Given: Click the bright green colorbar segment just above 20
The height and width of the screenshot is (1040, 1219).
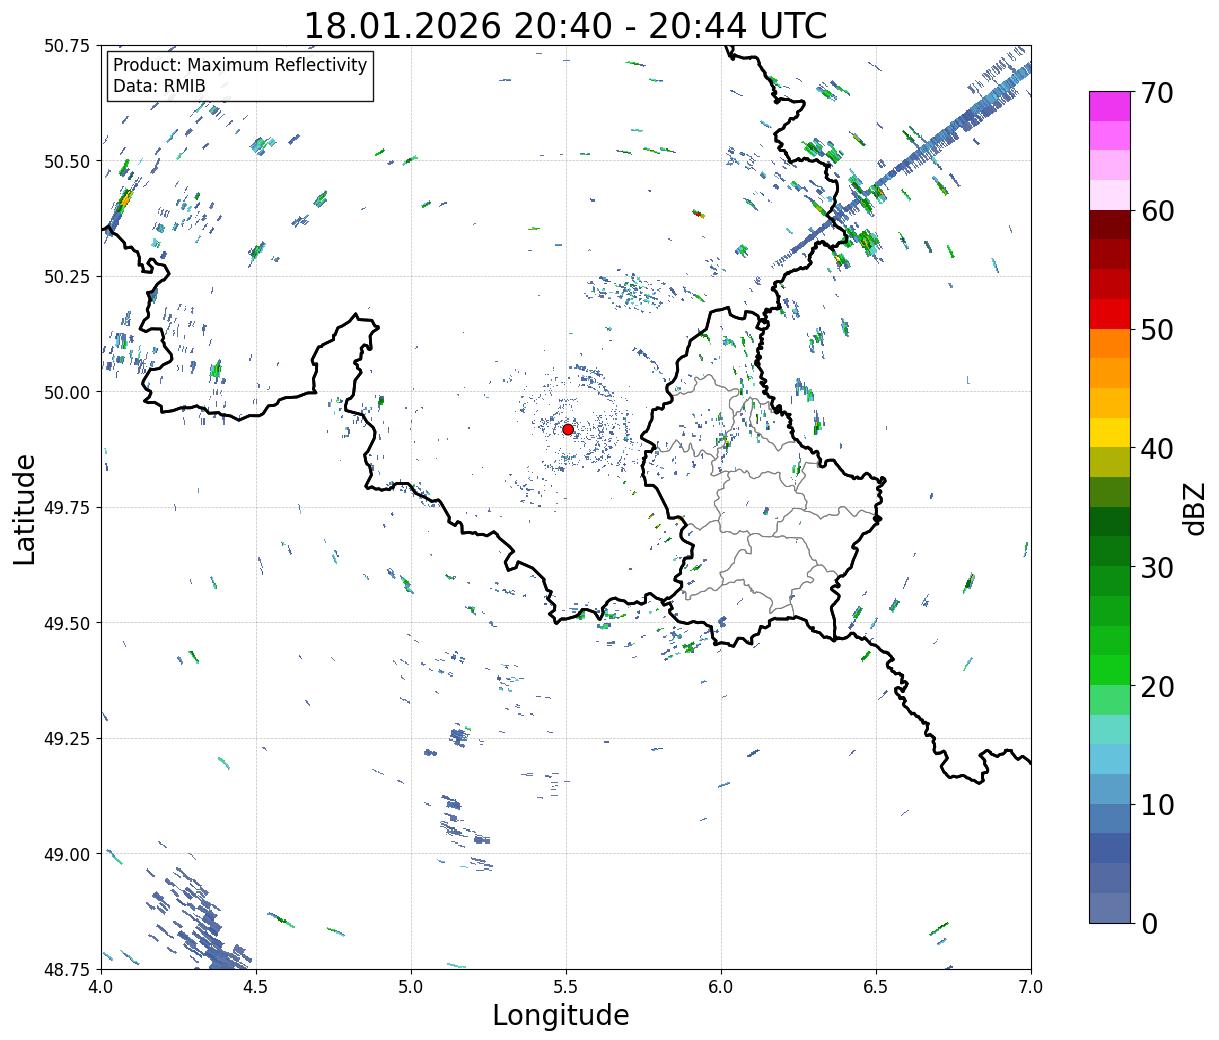Looking at the screenshot, I should click(1109, 670).
